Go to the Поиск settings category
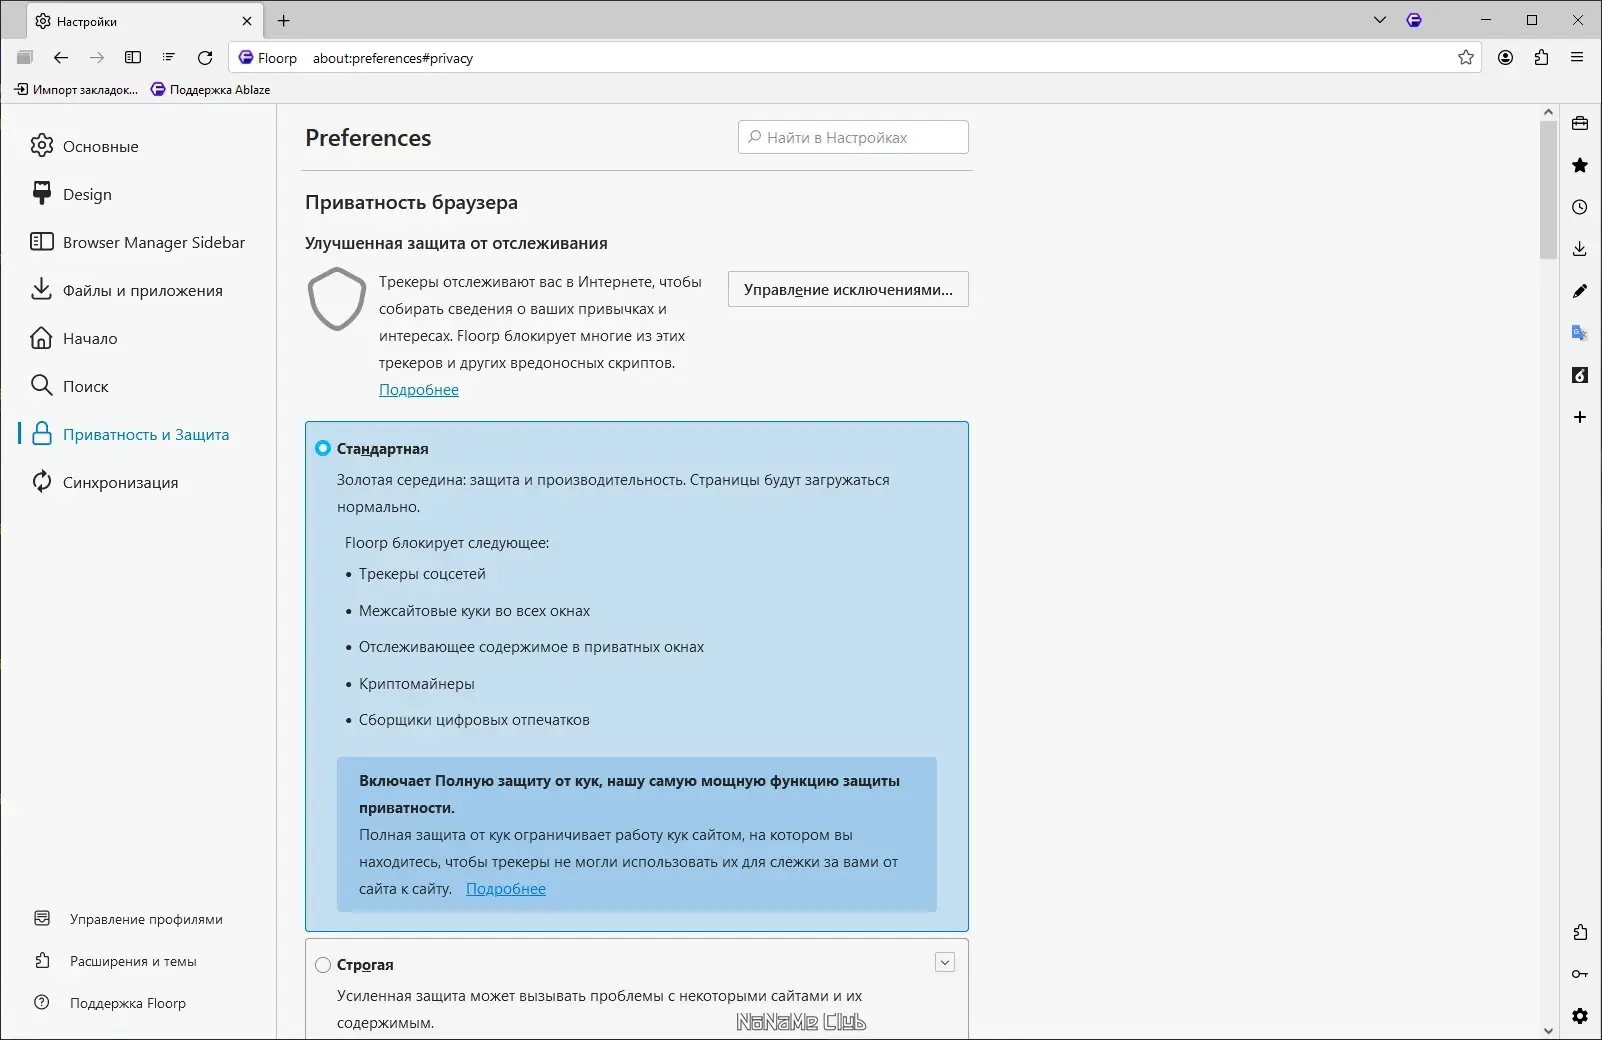The width and height of the screenshot is (1602, 1040). pos(85,386)
